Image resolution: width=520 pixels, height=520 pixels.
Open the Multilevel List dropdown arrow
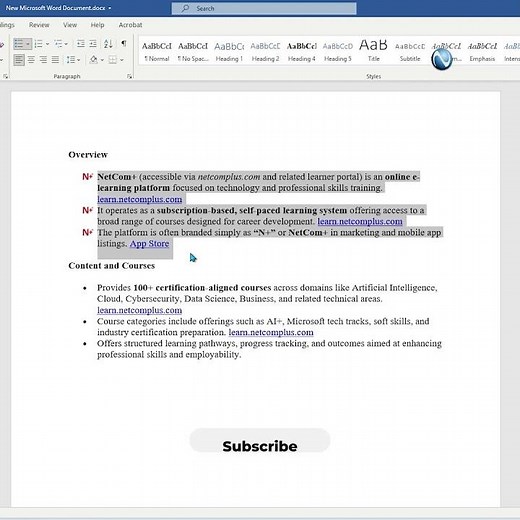tap(66, 44)
